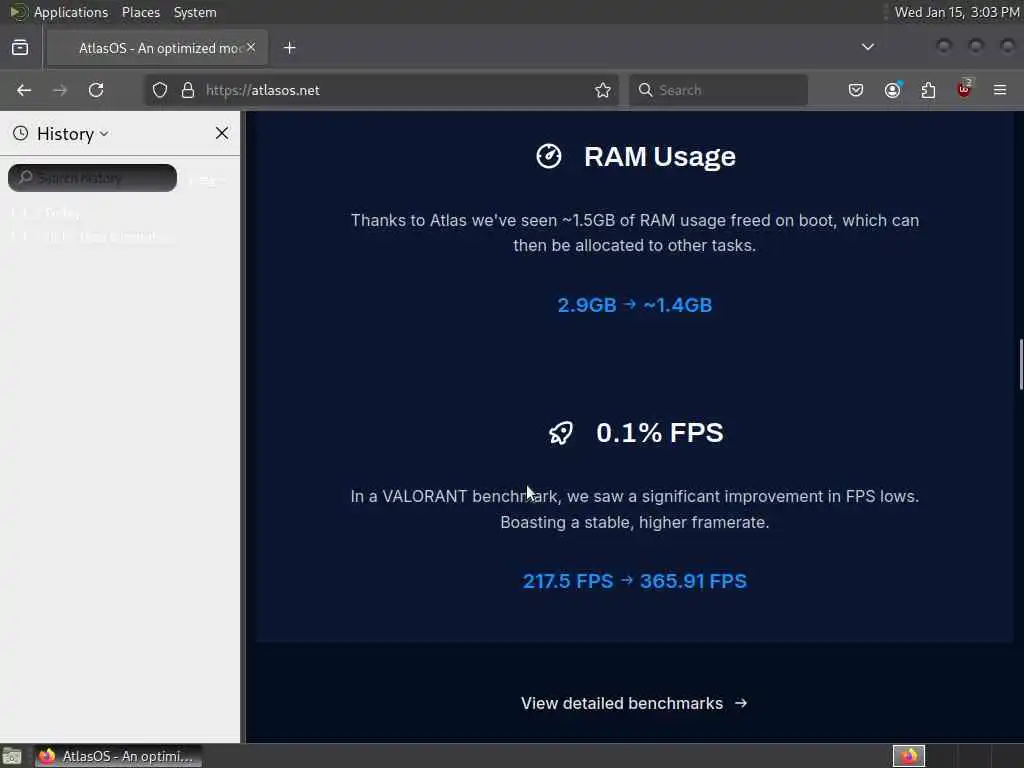Image resolution: width=1024 pixels, height=768 pixels.
Task: Click the clock showing Wed Jan 15
Action: coord(957,12)
